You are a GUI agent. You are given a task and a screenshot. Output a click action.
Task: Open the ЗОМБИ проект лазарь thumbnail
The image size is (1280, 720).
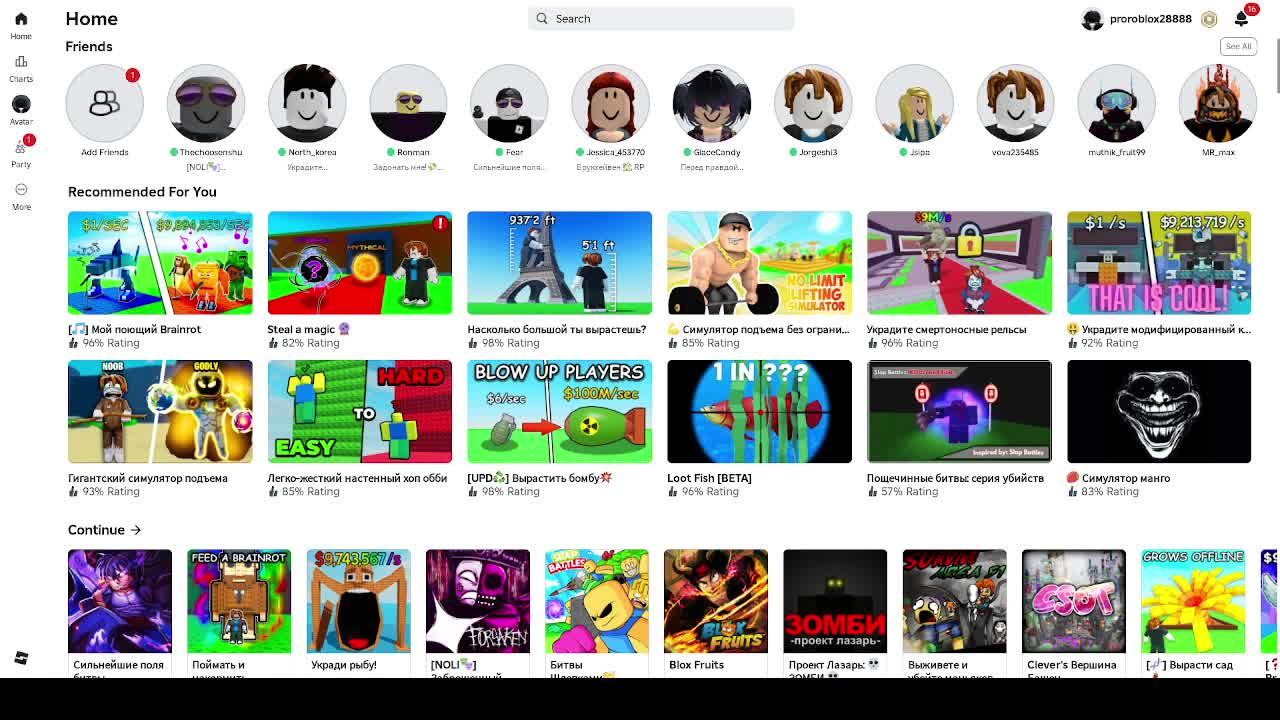(x=835, y=601)
